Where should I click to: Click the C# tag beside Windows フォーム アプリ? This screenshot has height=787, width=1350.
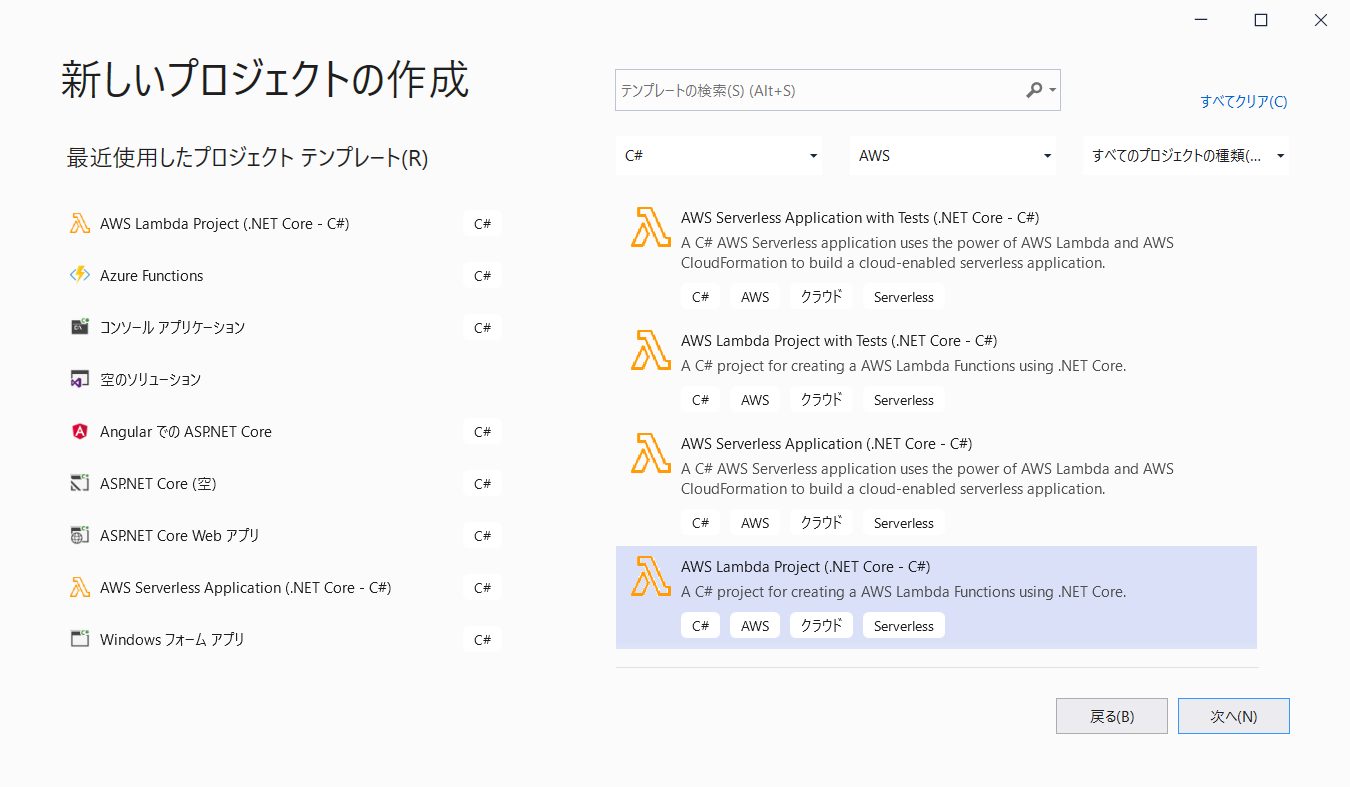pos(482,640)
